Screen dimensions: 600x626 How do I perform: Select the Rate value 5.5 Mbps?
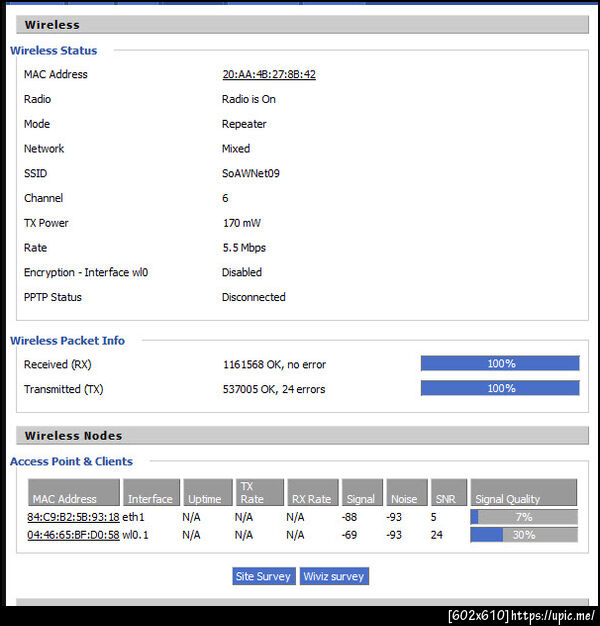click(244, 248)
